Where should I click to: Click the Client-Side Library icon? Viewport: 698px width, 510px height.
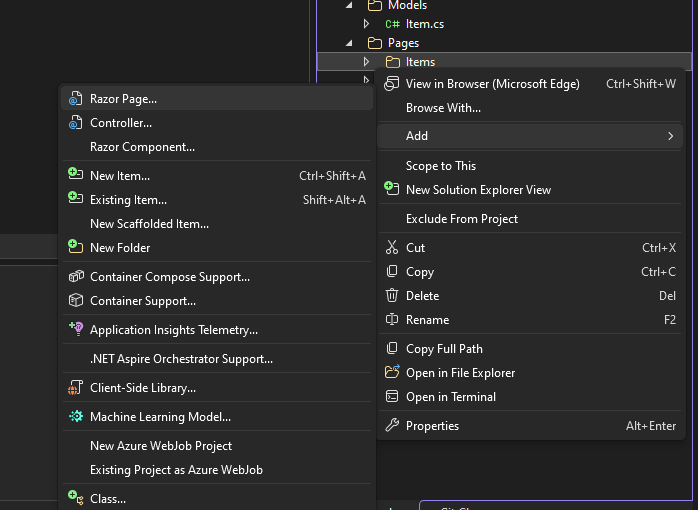pos(76,388)
